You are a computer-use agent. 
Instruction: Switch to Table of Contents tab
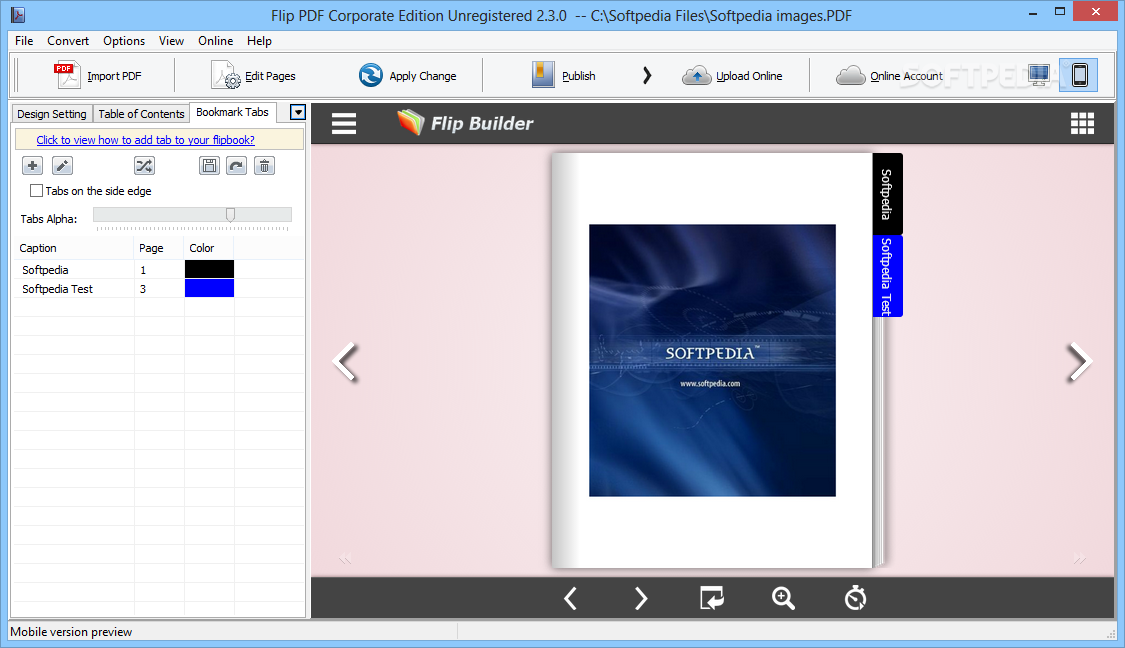[141, 113]
